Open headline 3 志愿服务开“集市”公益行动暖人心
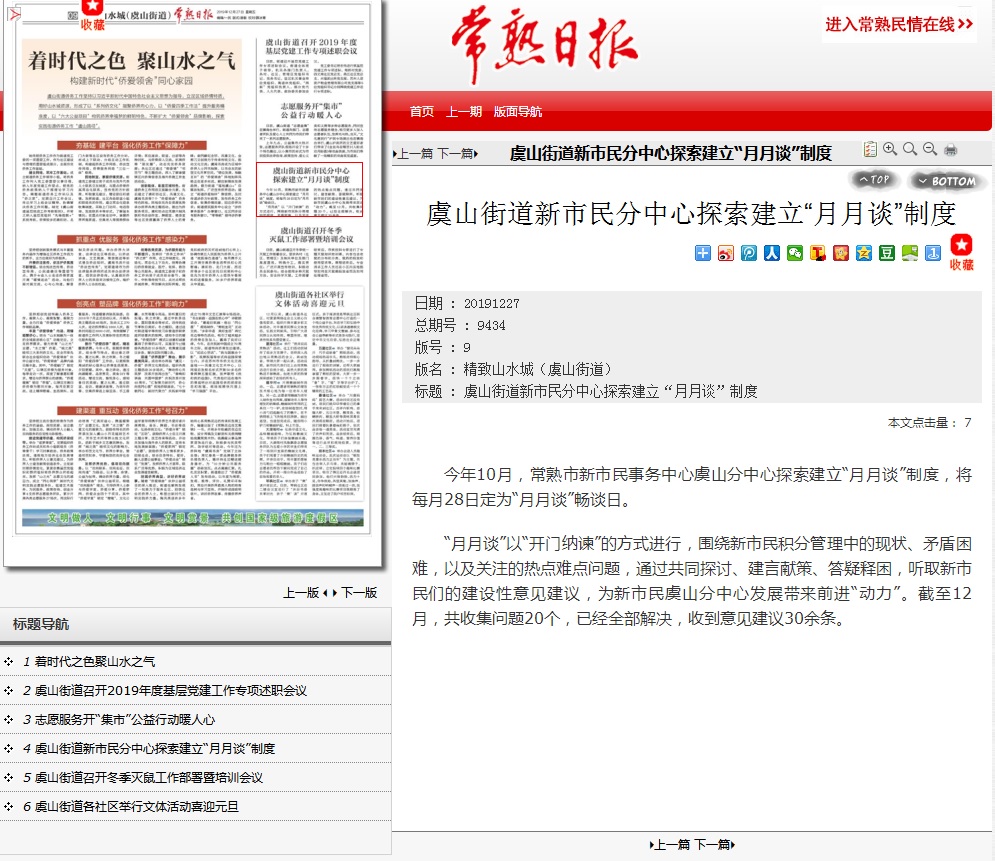This screenshot has width=995, height=861. [x=125, y=720]
